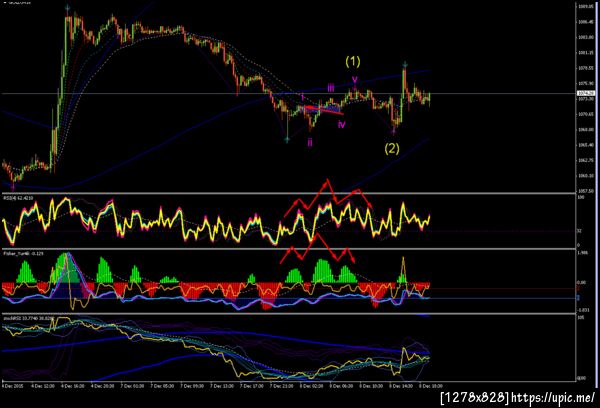Click the 4 Dec 2015 time label

click(13, 386)
